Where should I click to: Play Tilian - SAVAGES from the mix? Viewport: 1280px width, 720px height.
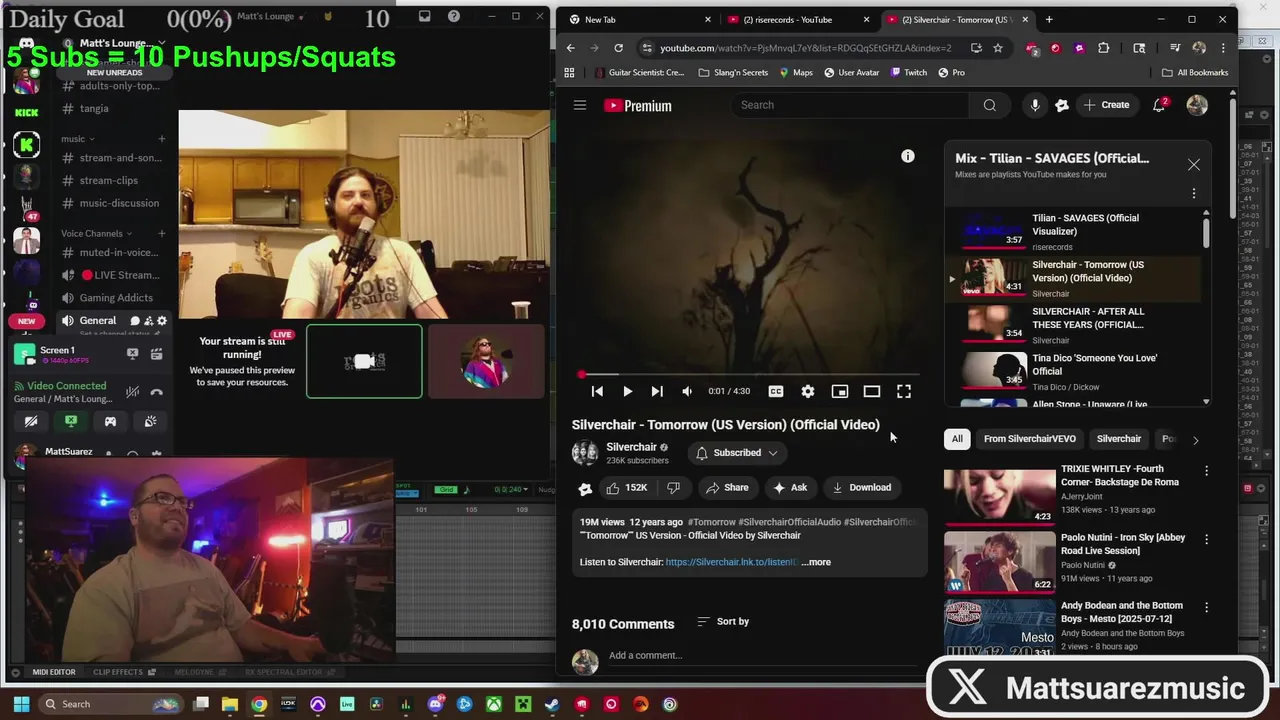click(1075, 231)
